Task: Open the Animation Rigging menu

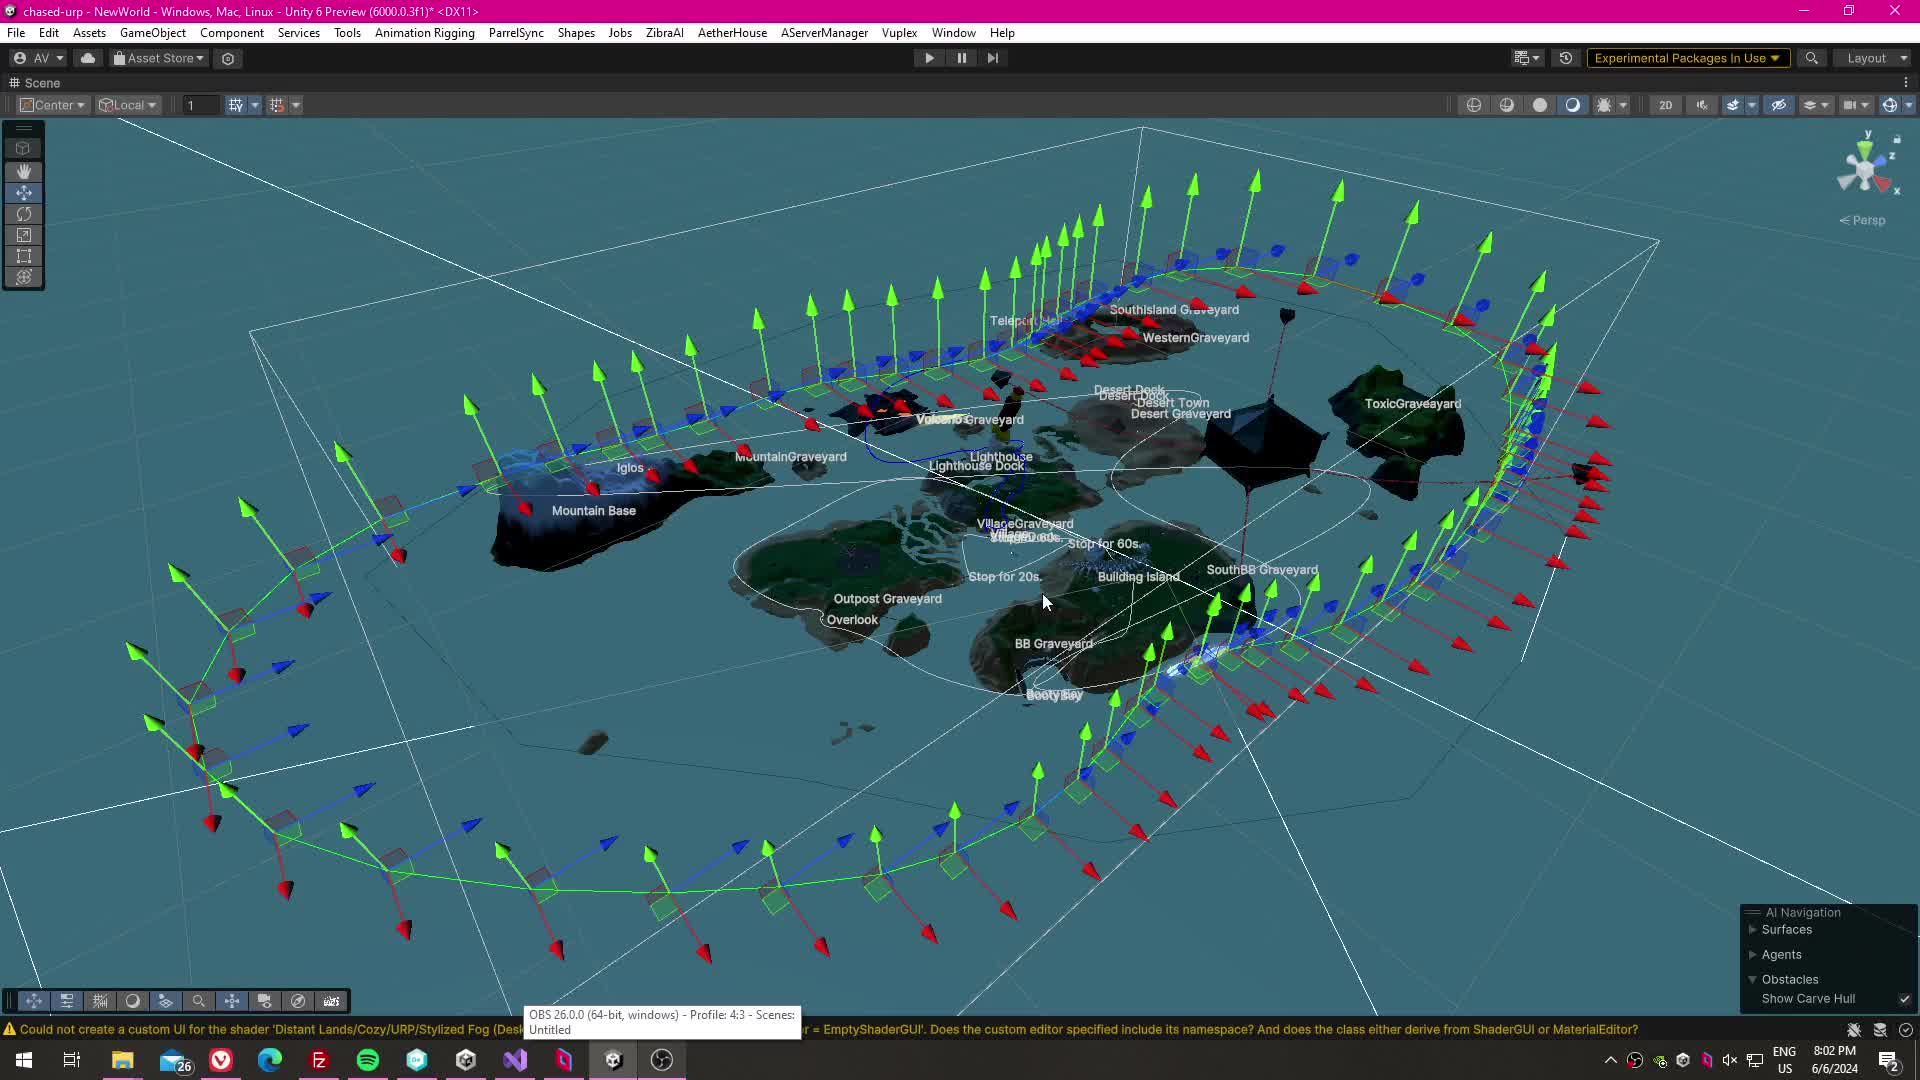Action: pos(424,33)
